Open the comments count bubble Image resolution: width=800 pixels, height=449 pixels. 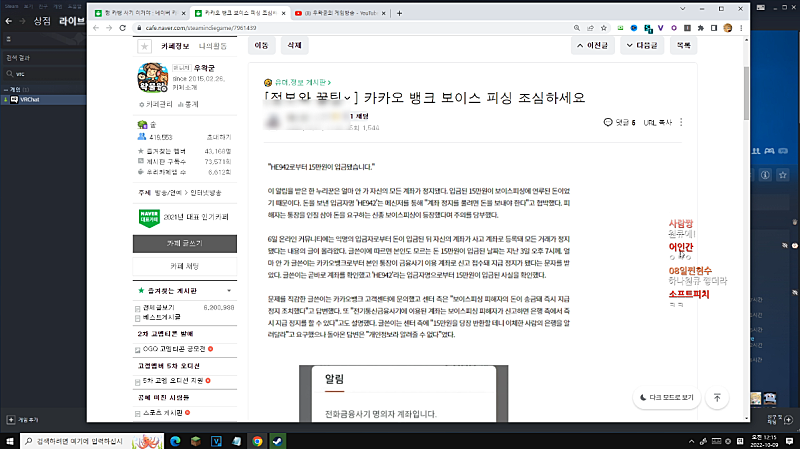619,122
